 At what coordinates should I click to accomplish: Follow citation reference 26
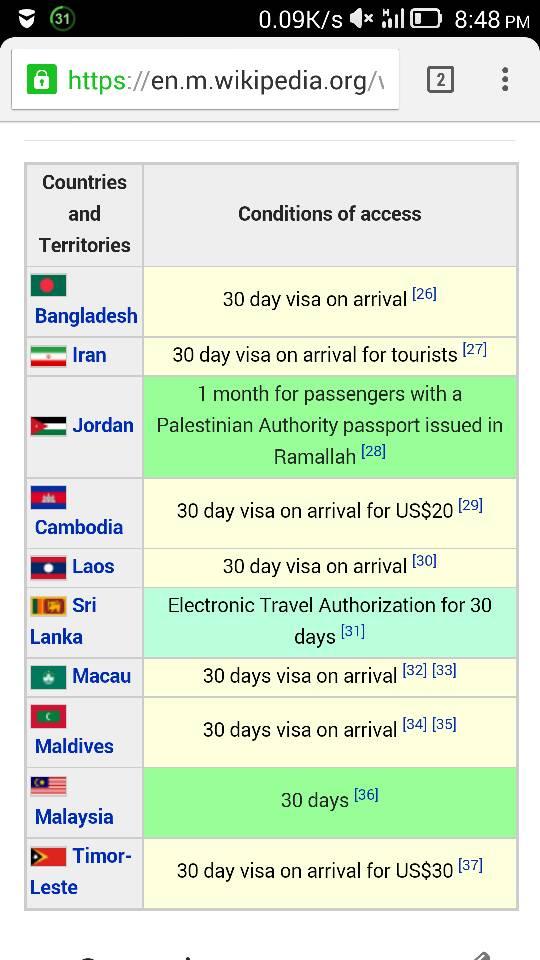click(424, 294)
